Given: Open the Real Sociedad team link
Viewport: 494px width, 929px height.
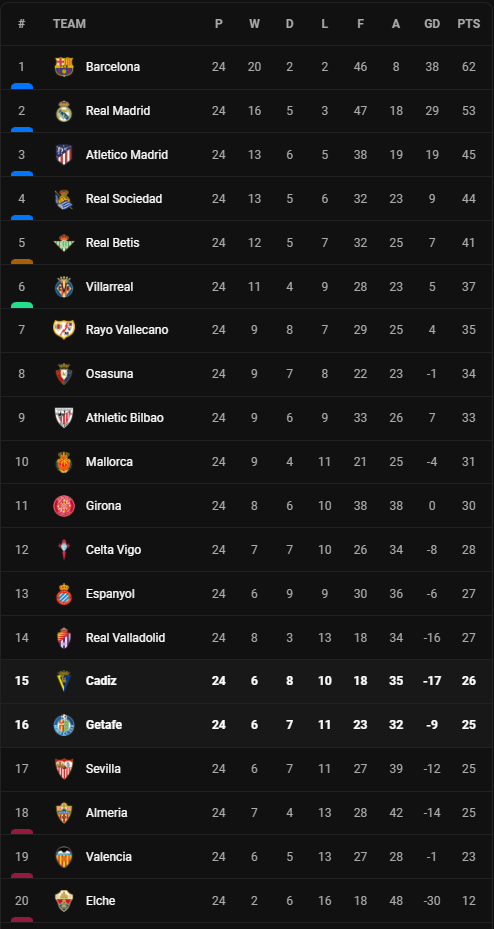Looking at the screenshot, I should point(124,198).
